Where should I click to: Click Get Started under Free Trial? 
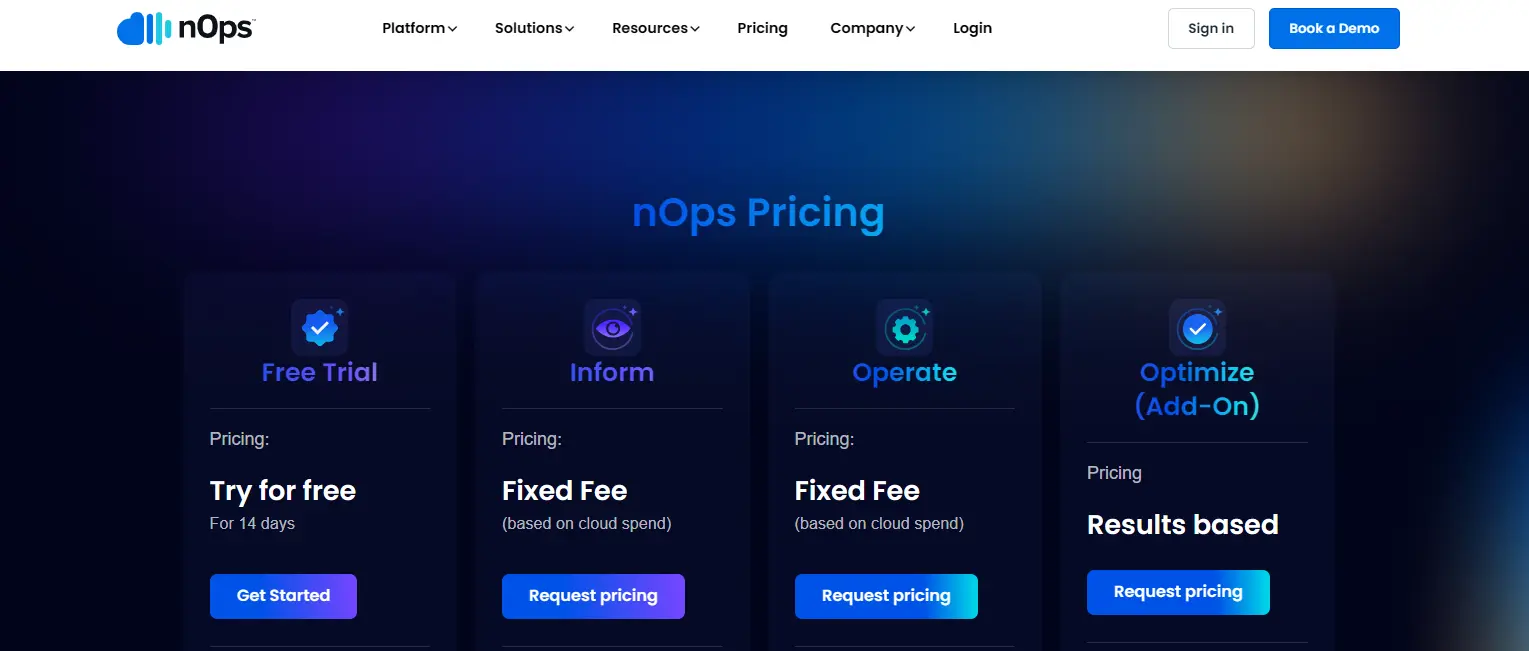pyautogui.click(x=283, y=596)
